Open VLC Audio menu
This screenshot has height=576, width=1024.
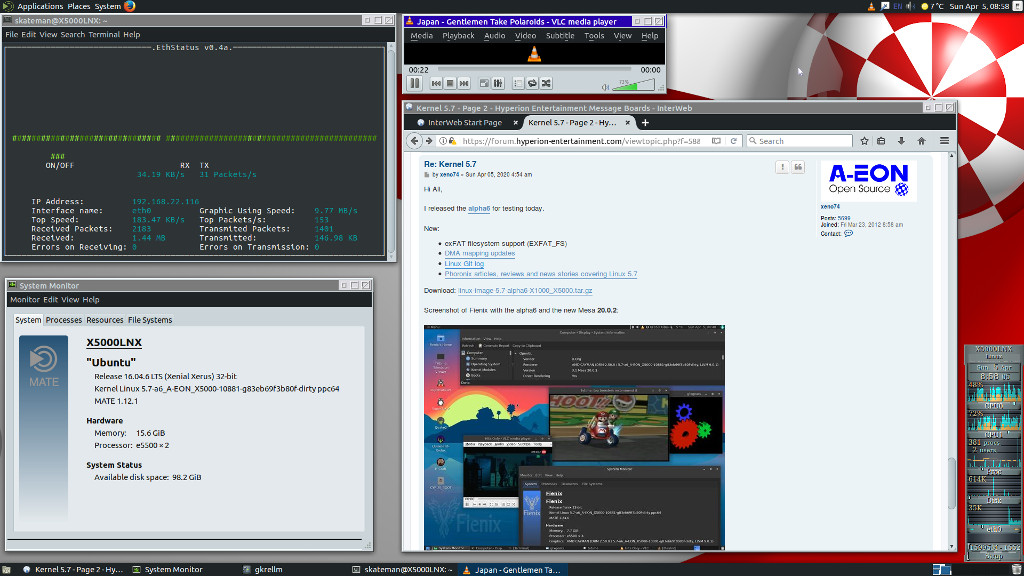pos(494,36)
